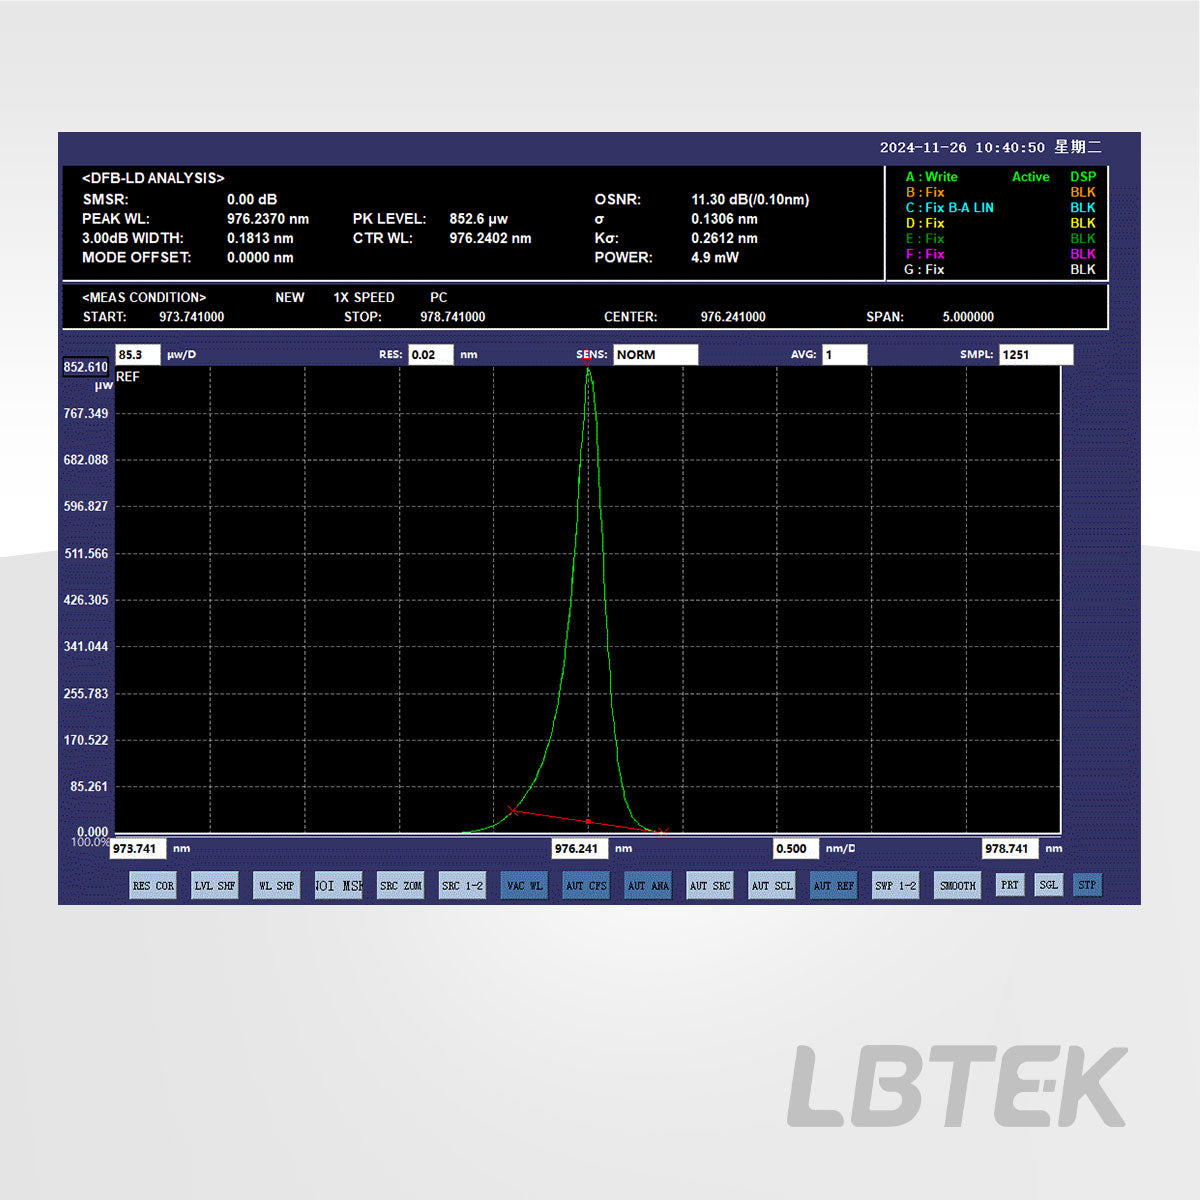Click the SWP 1-2 button
Viewport: 1200px width, 1200px height.
coord(896,885)
